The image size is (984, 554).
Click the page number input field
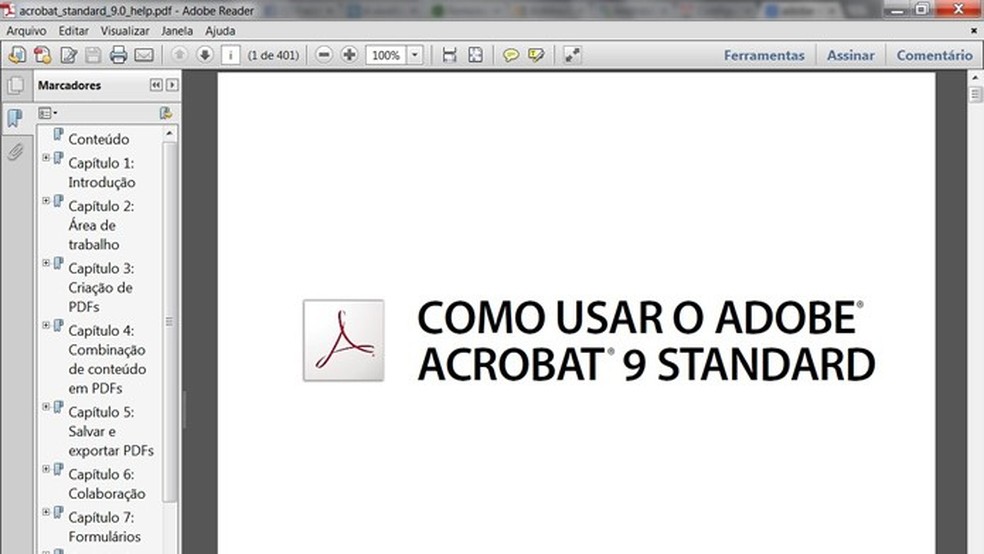(230, 55)
